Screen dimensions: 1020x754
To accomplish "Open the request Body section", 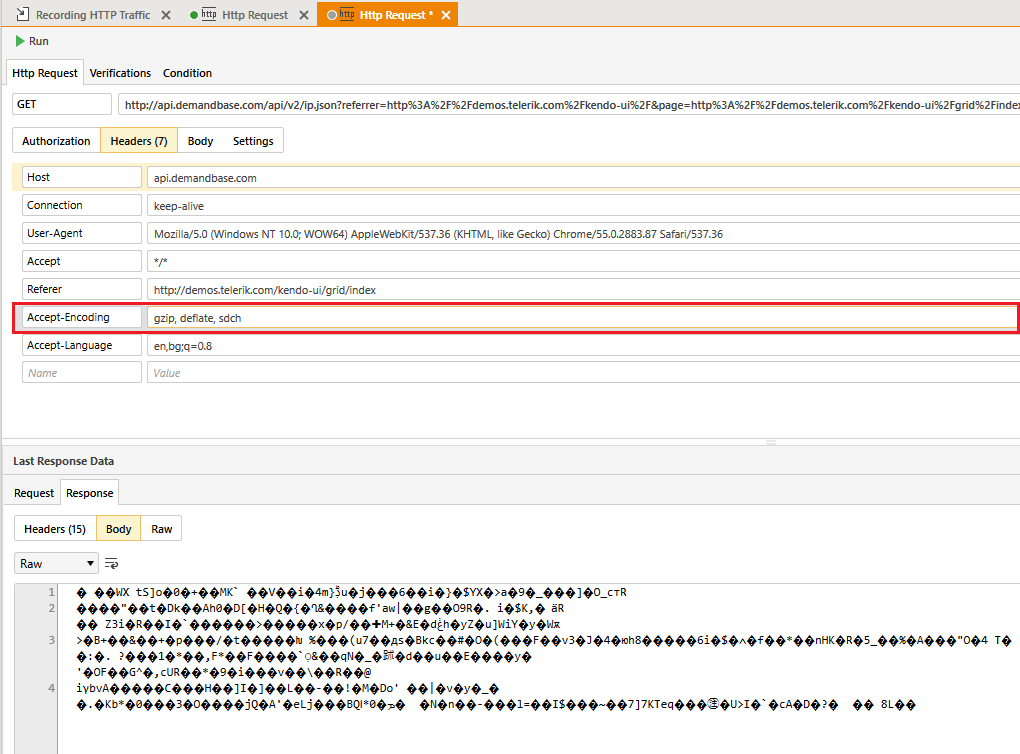I will tap(200, 141).
